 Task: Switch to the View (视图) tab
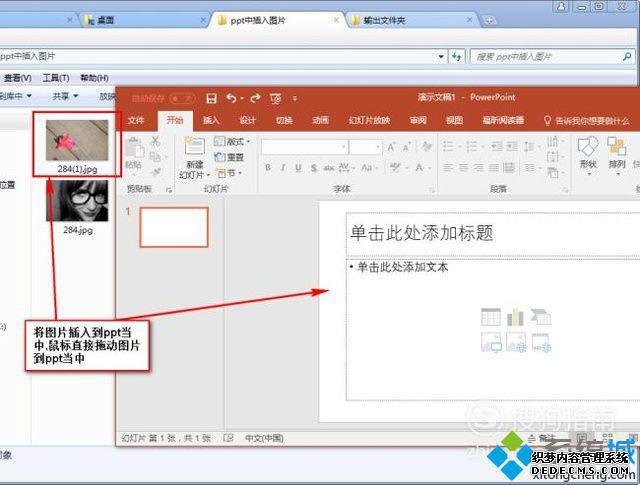(454, 120)
